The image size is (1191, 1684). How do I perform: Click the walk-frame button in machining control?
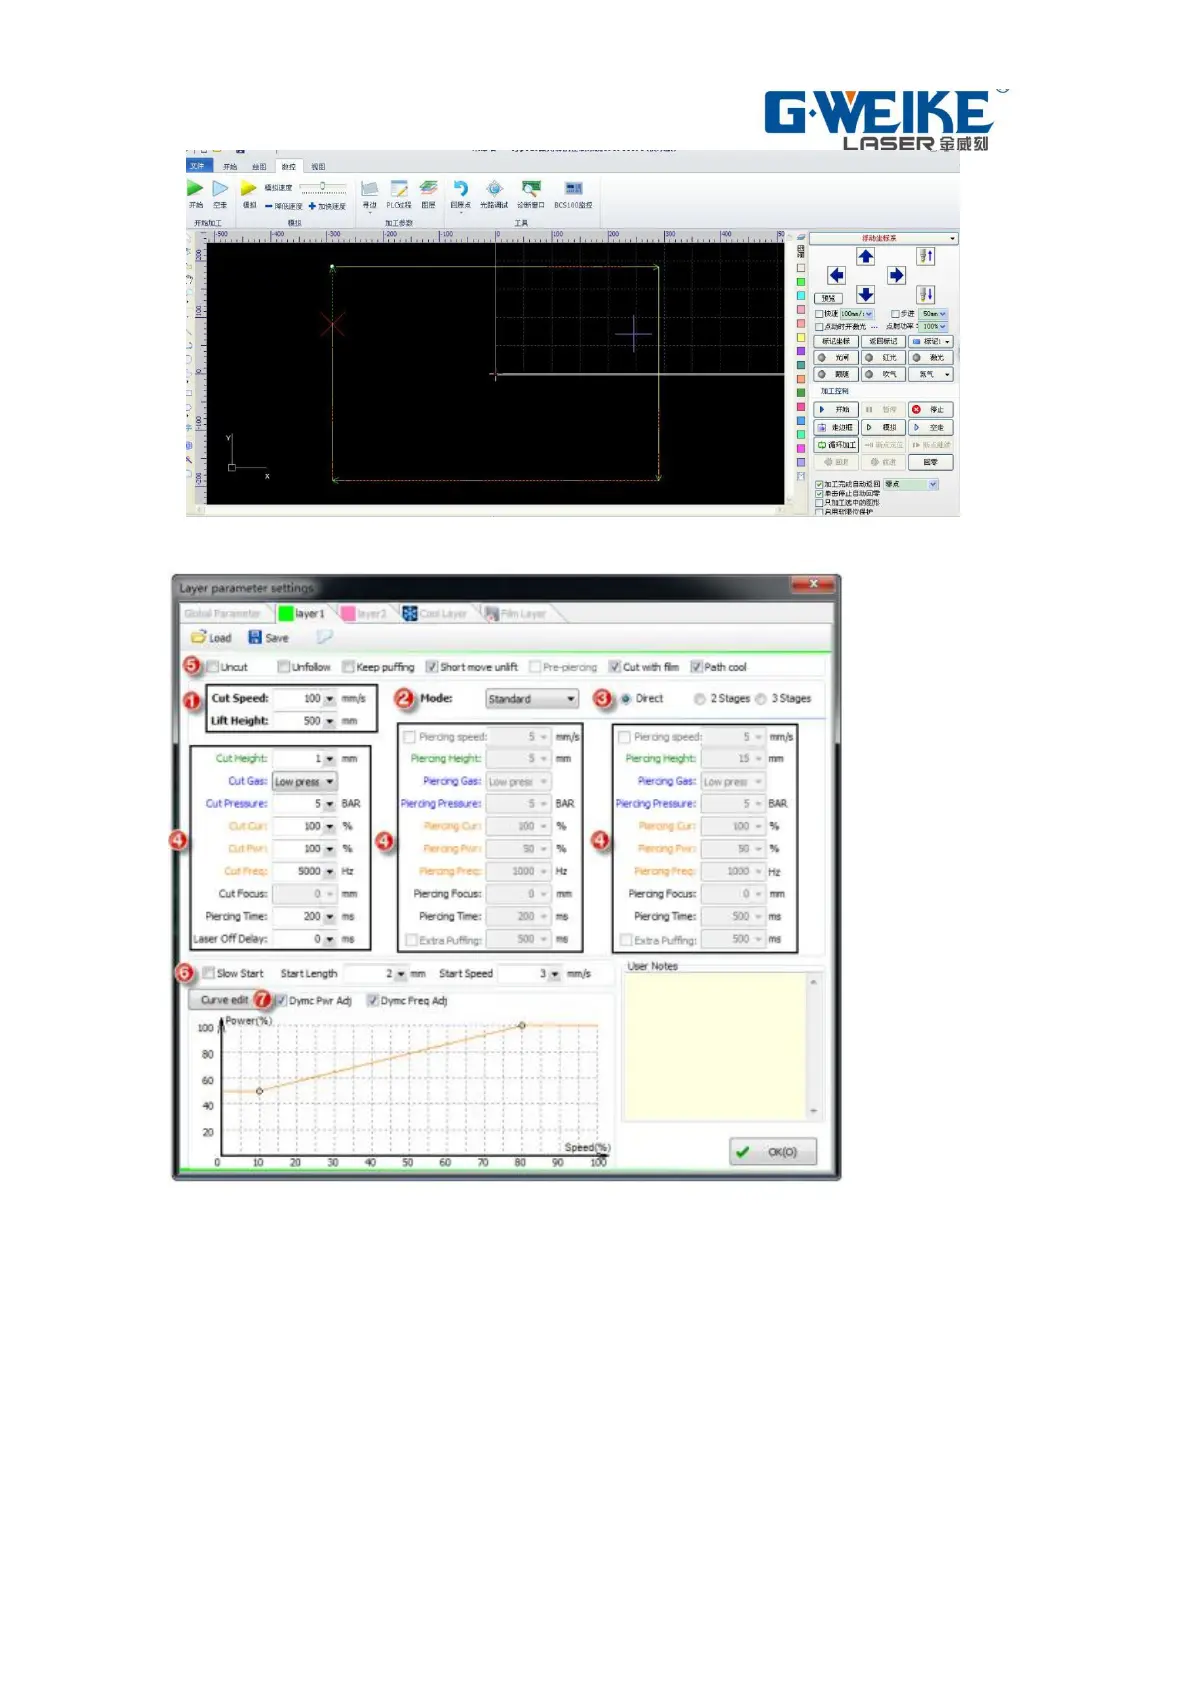point(836,427)
